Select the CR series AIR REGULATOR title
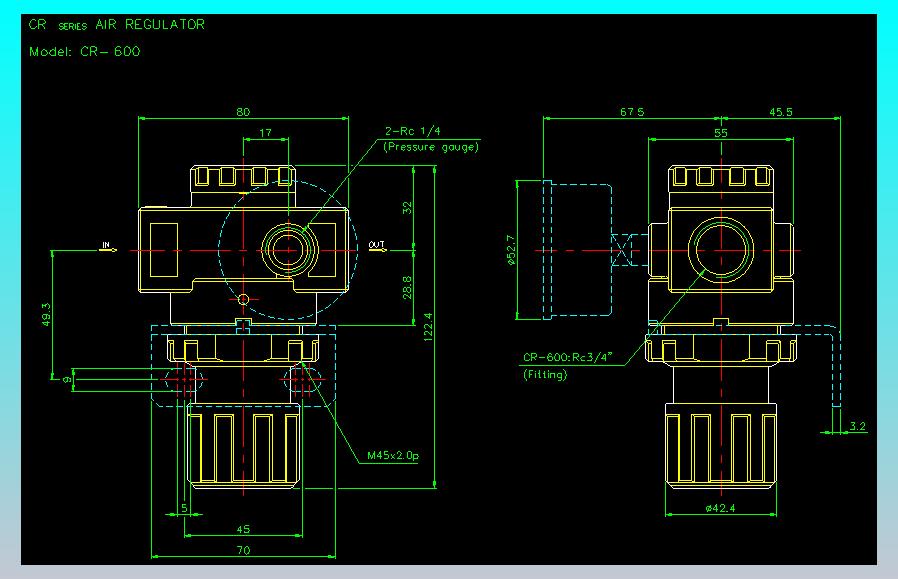Screen dimensions: 898x579 [116, 25]
